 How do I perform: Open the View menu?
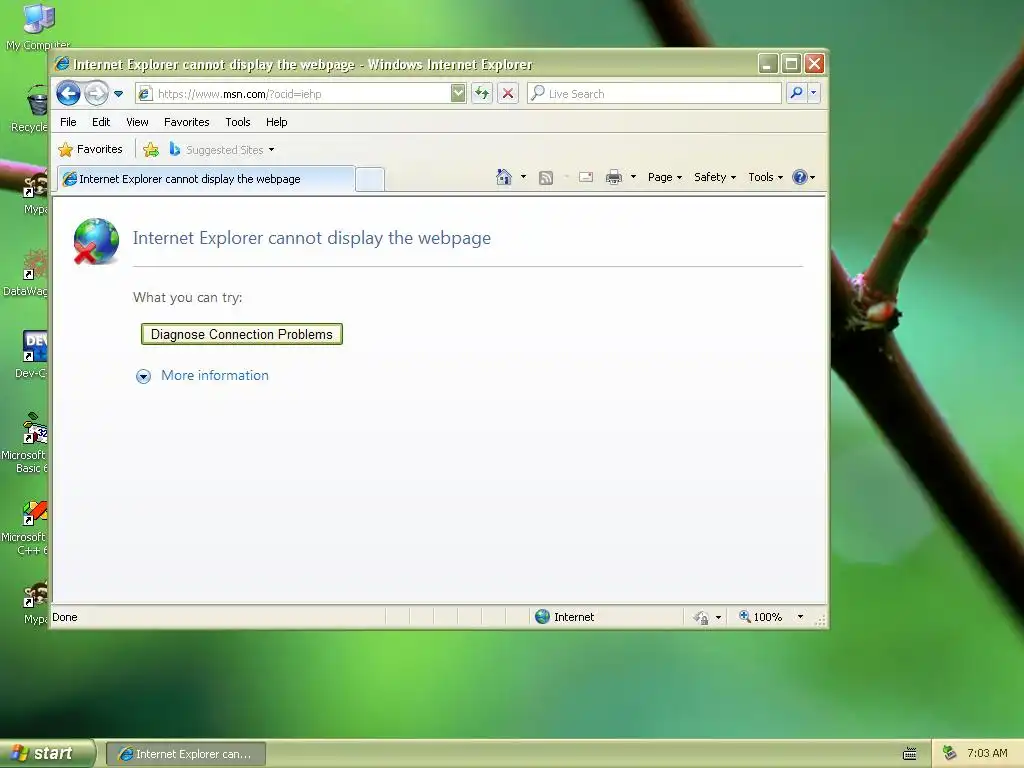pyautogui.click(x=137, y=122)
